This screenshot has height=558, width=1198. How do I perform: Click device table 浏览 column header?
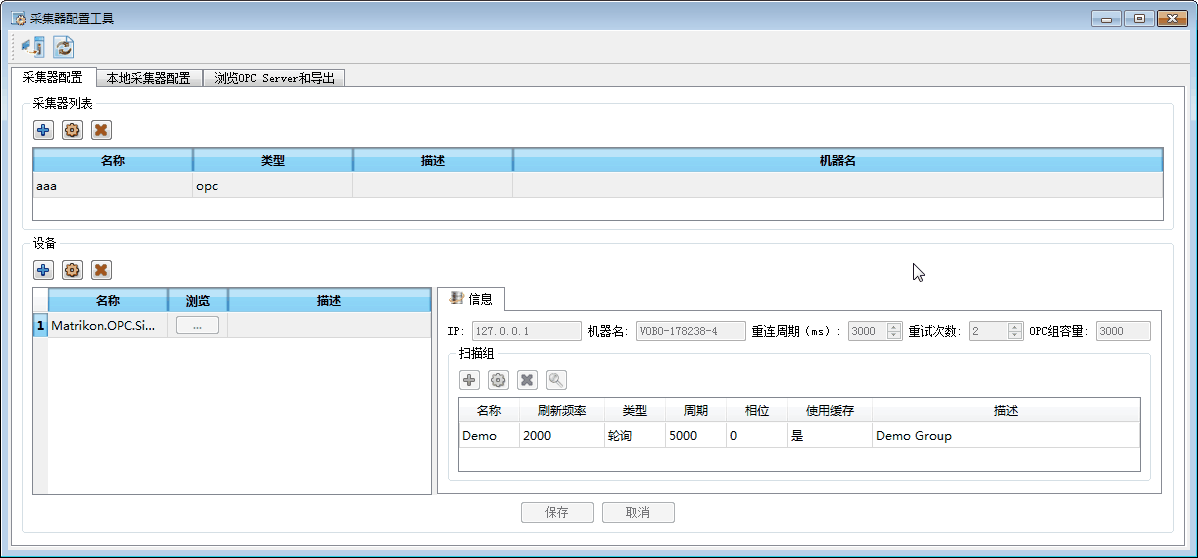198,300
